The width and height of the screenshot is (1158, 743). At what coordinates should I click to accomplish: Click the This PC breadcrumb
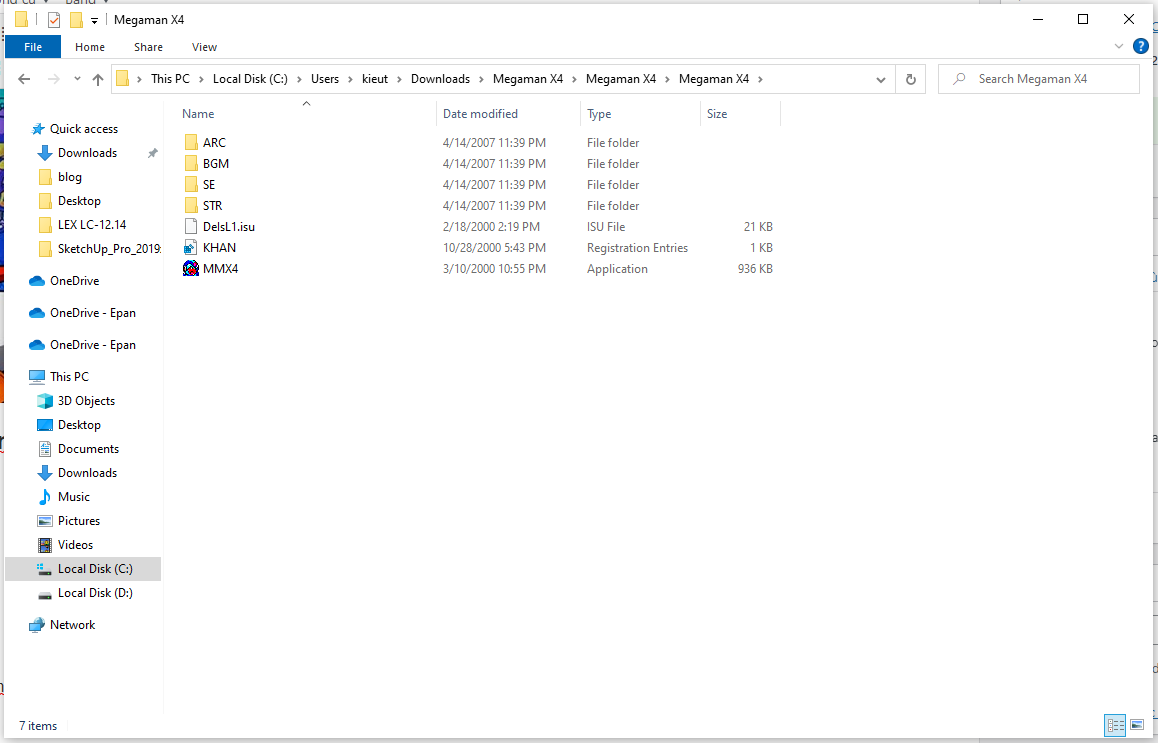click(171, 79)
